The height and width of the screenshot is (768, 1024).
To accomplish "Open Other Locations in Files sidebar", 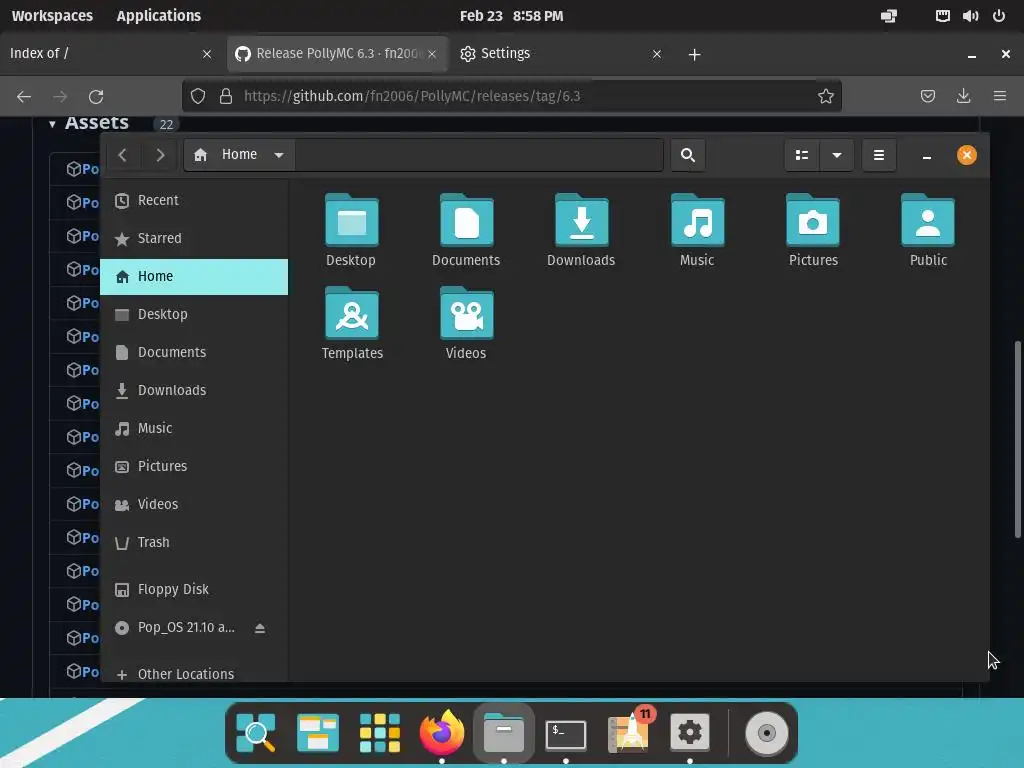I will (x=194, y=674).
